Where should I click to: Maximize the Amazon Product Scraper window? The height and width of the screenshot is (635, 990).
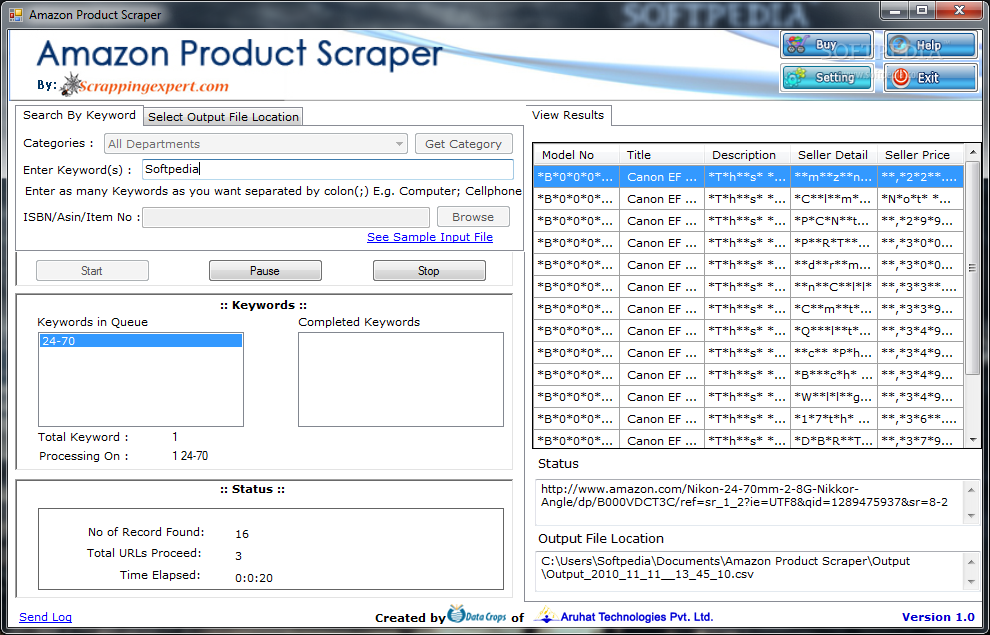point(922,10)
